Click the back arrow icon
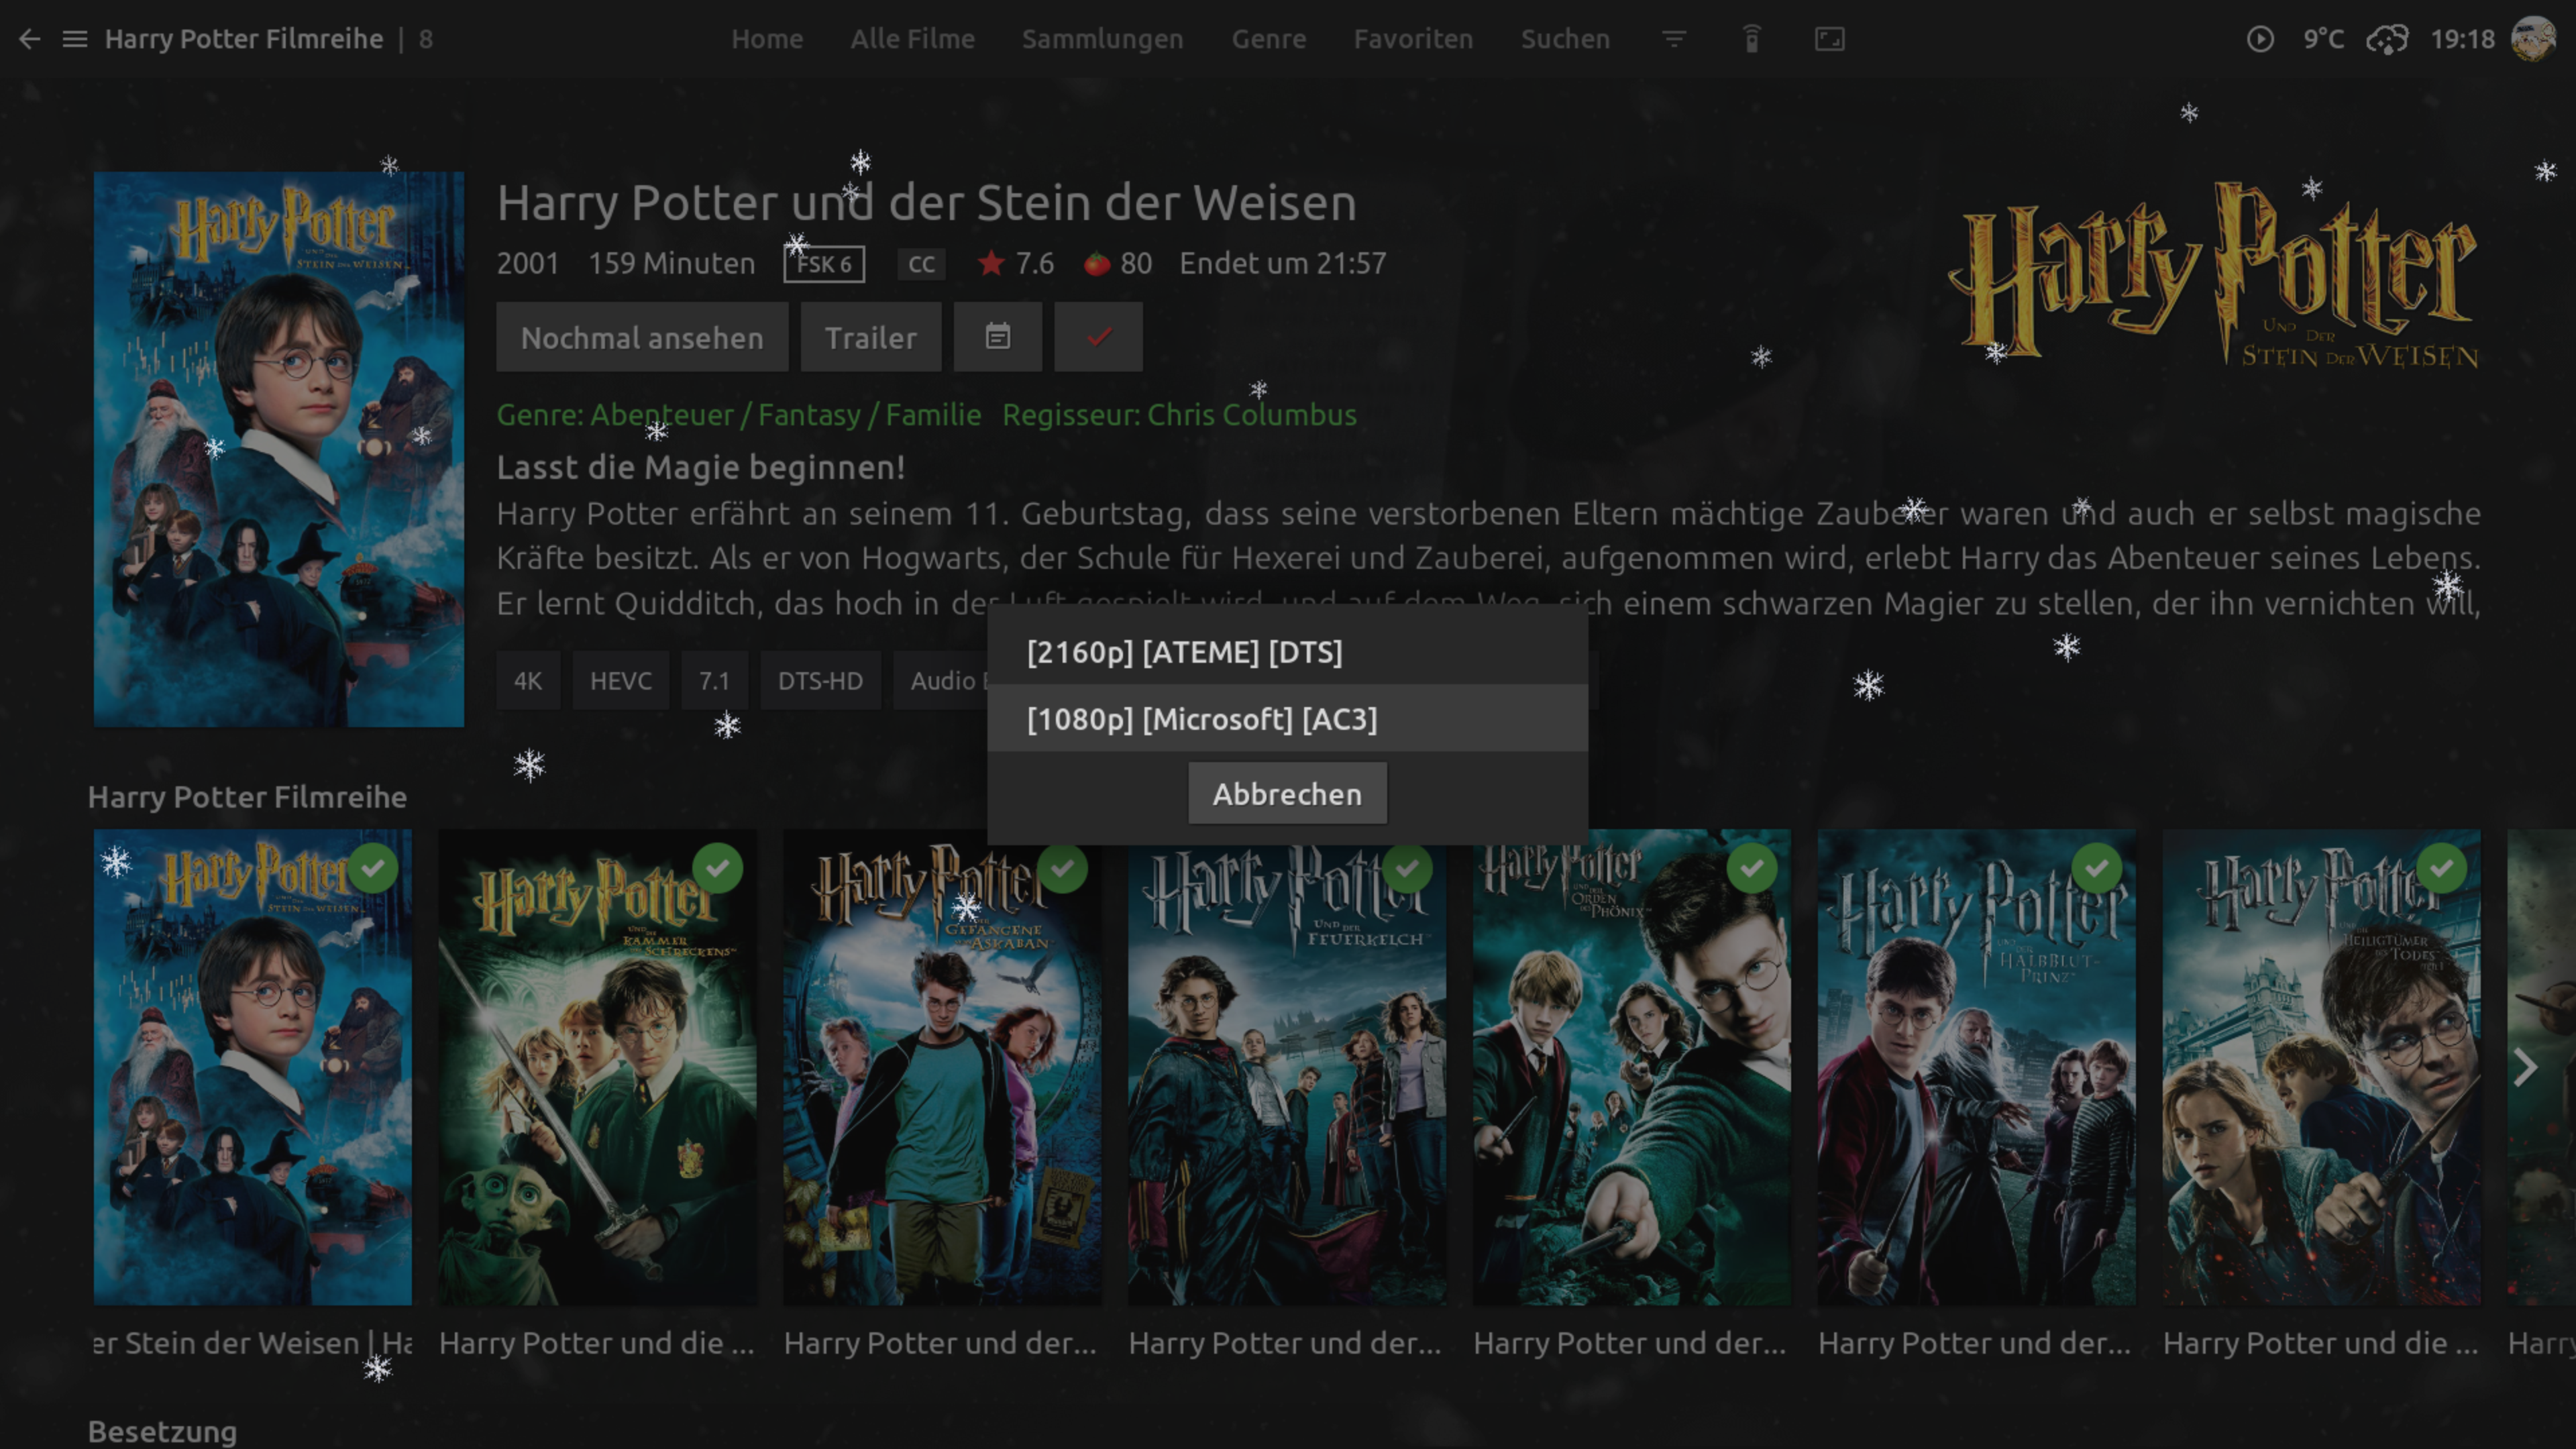Viewport: 2576px width, 1449px height. coord(30,39)
